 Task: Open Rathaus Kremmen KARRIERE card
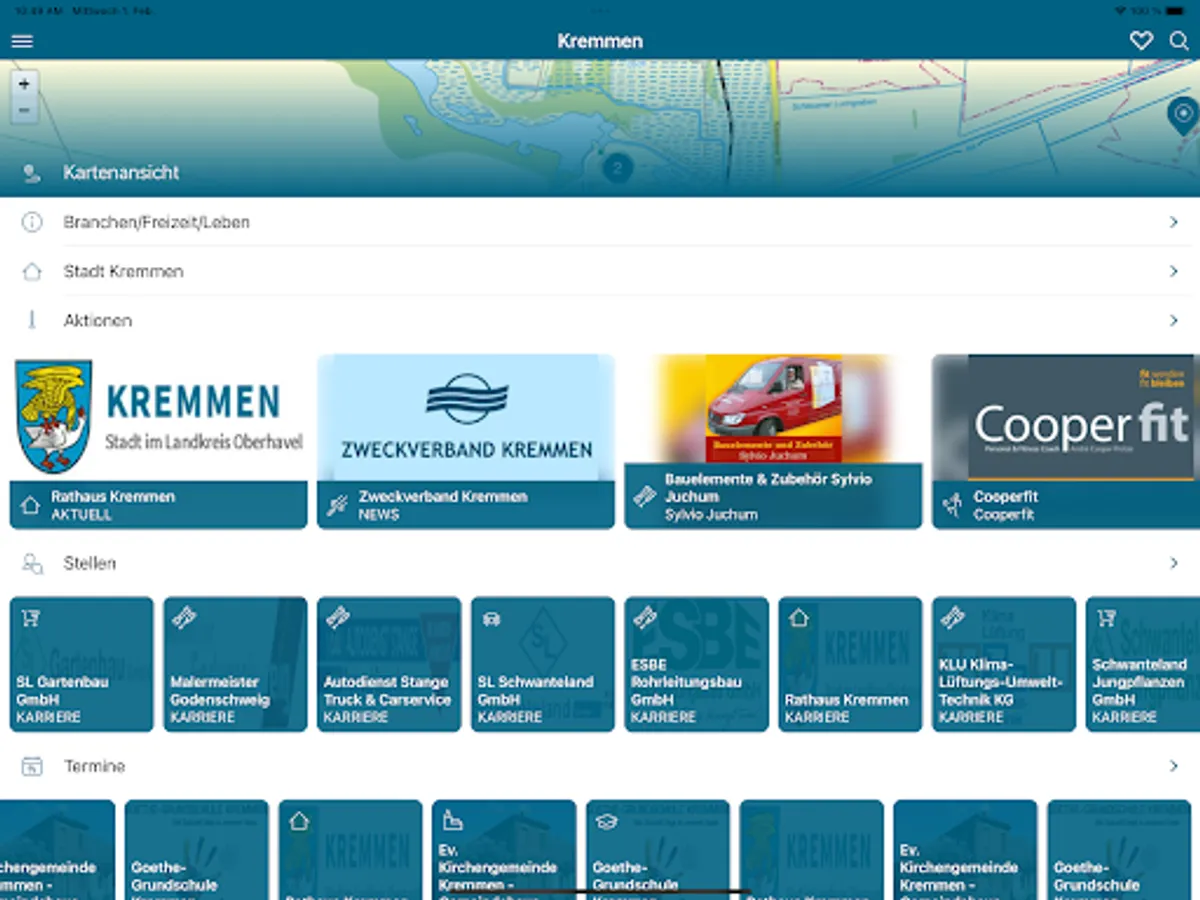coord(850,664)
